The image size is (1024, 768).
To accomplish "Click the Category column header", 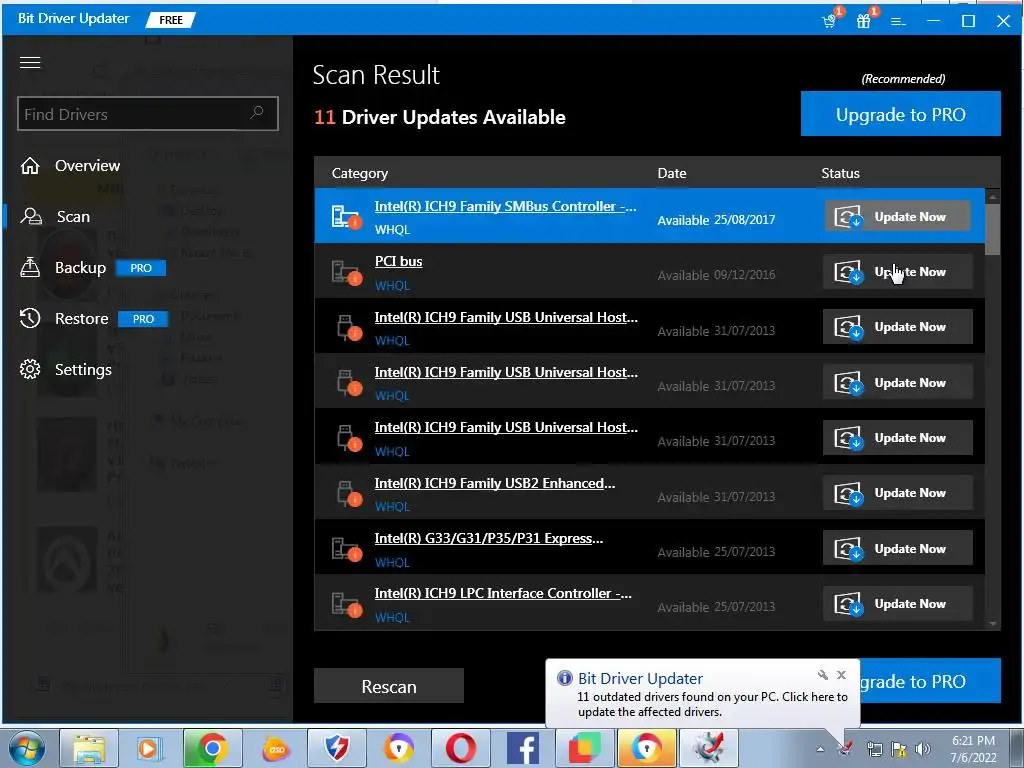I will click(360, 173).
